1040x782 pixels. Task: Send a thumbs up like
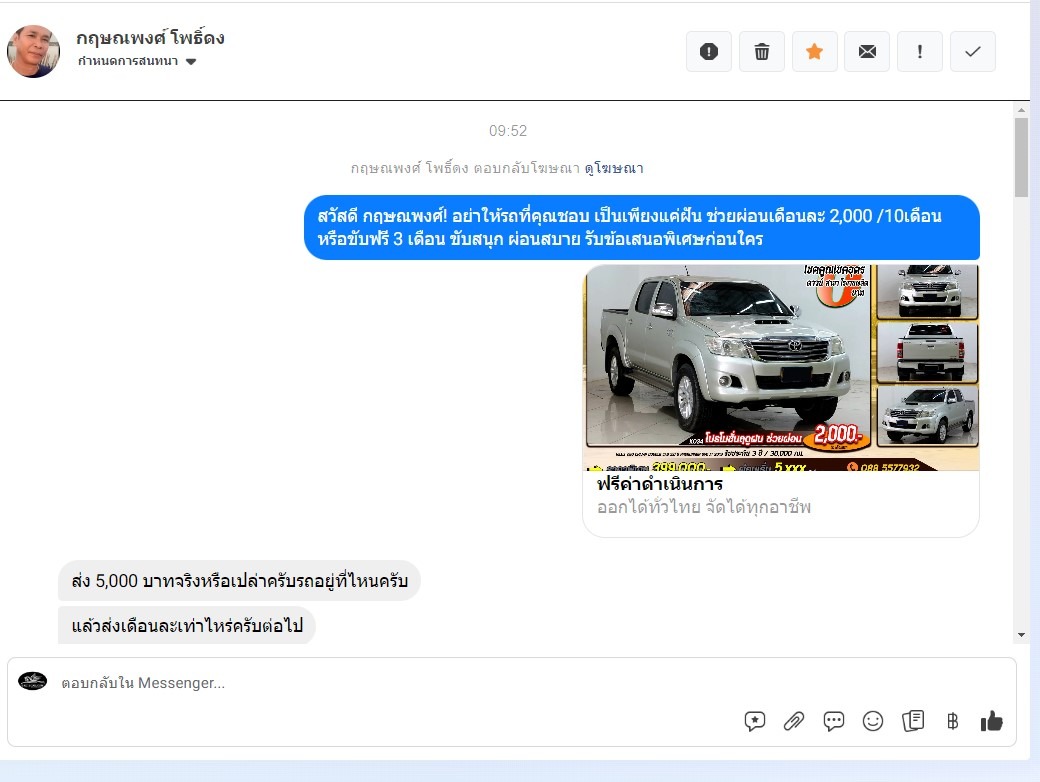pyautogui.click(x=992, y=721)
